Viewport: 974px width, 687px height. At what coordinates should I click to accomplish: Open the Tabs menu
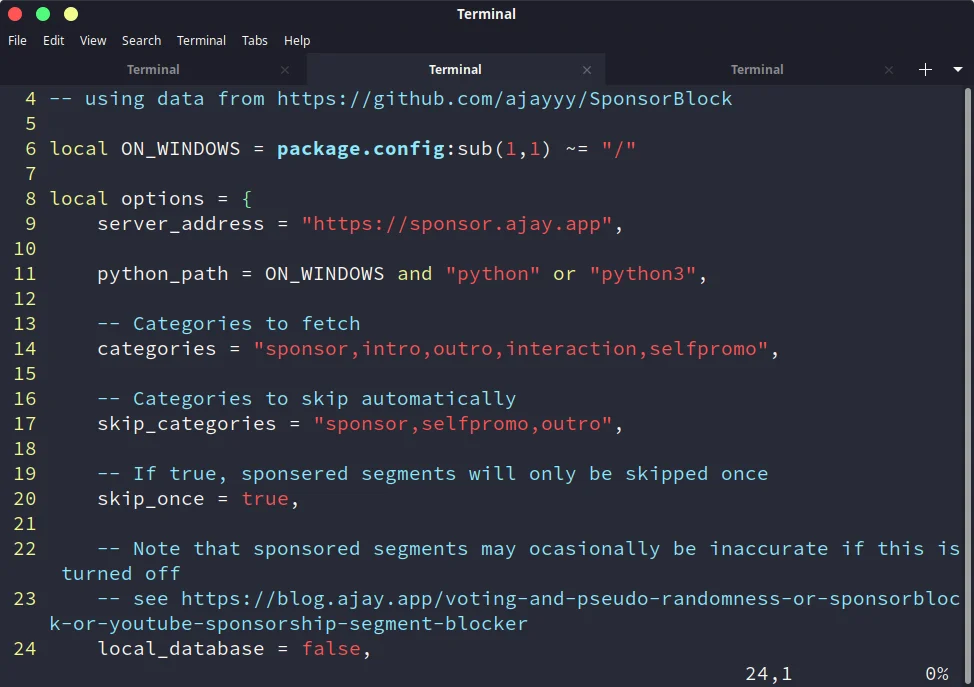tap(254, 40)
